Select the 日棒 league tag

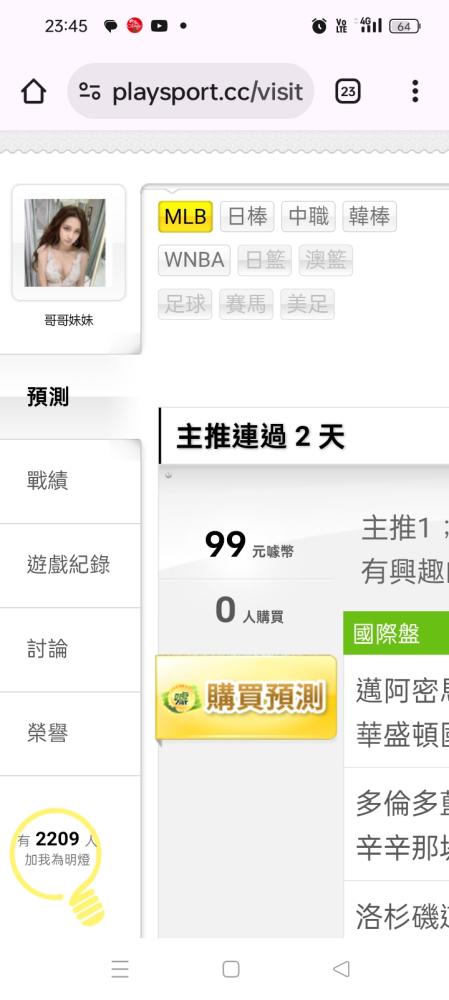tap(247, 217)
